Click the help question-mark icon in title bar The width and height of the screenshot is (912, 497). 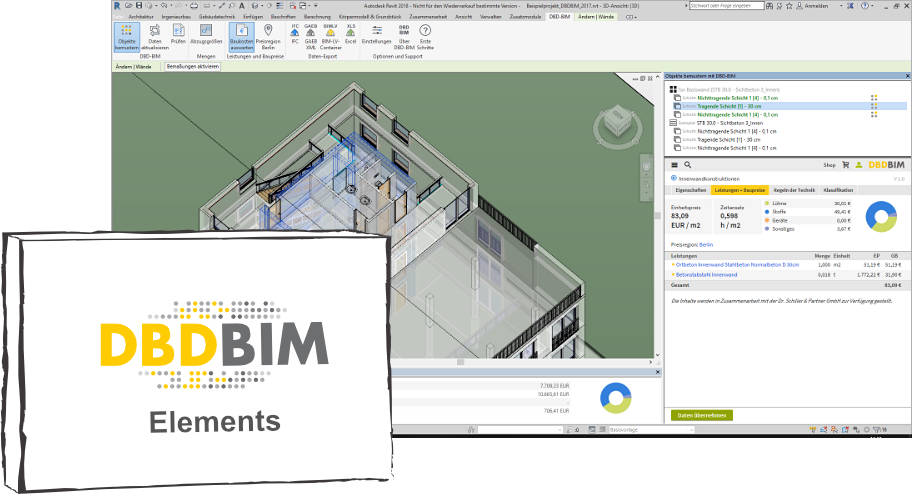point(865,5)
